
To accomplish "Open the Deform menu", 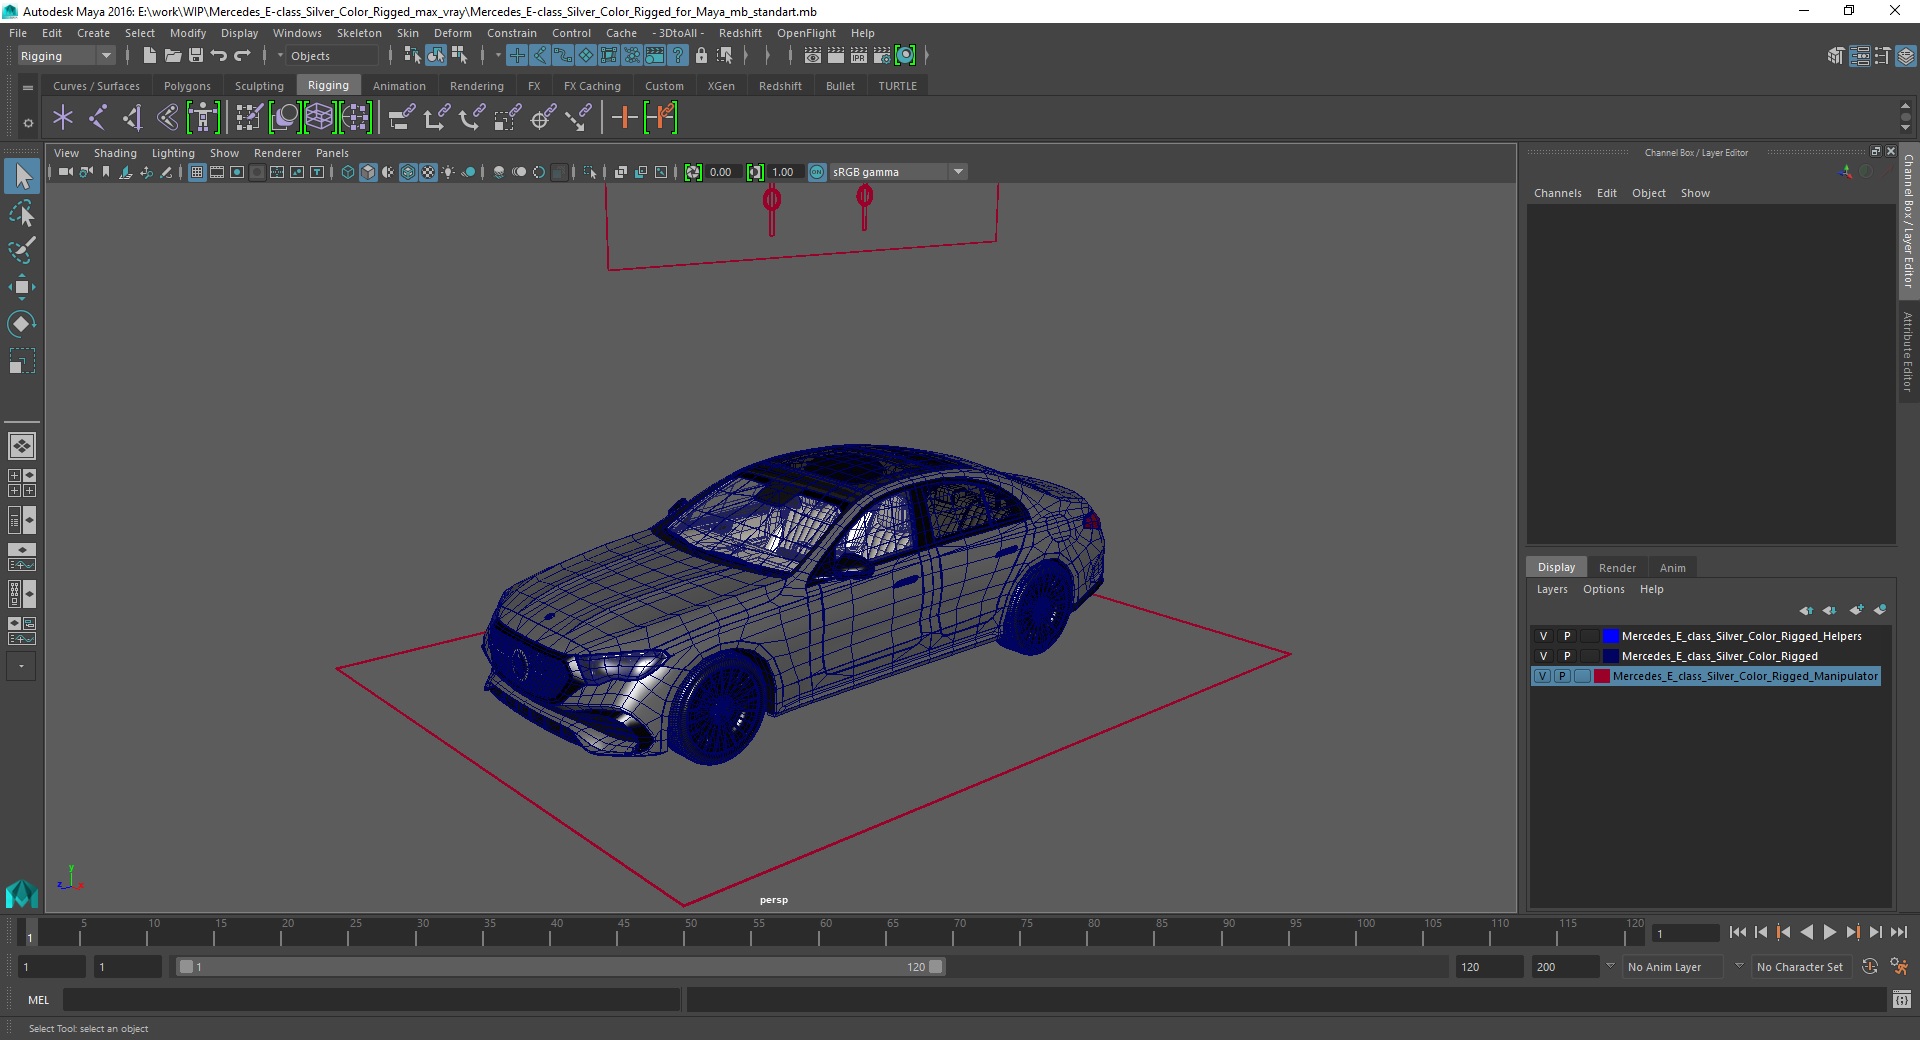I will tap(452, 33).
